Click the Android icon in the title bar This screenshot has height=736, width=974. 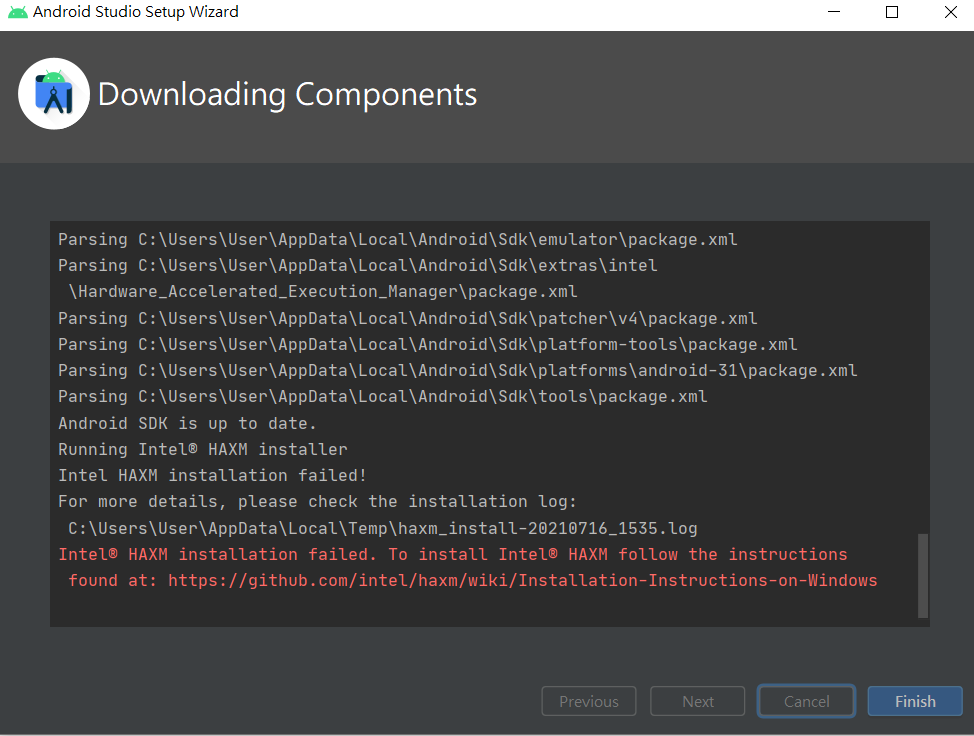[18, 13]
